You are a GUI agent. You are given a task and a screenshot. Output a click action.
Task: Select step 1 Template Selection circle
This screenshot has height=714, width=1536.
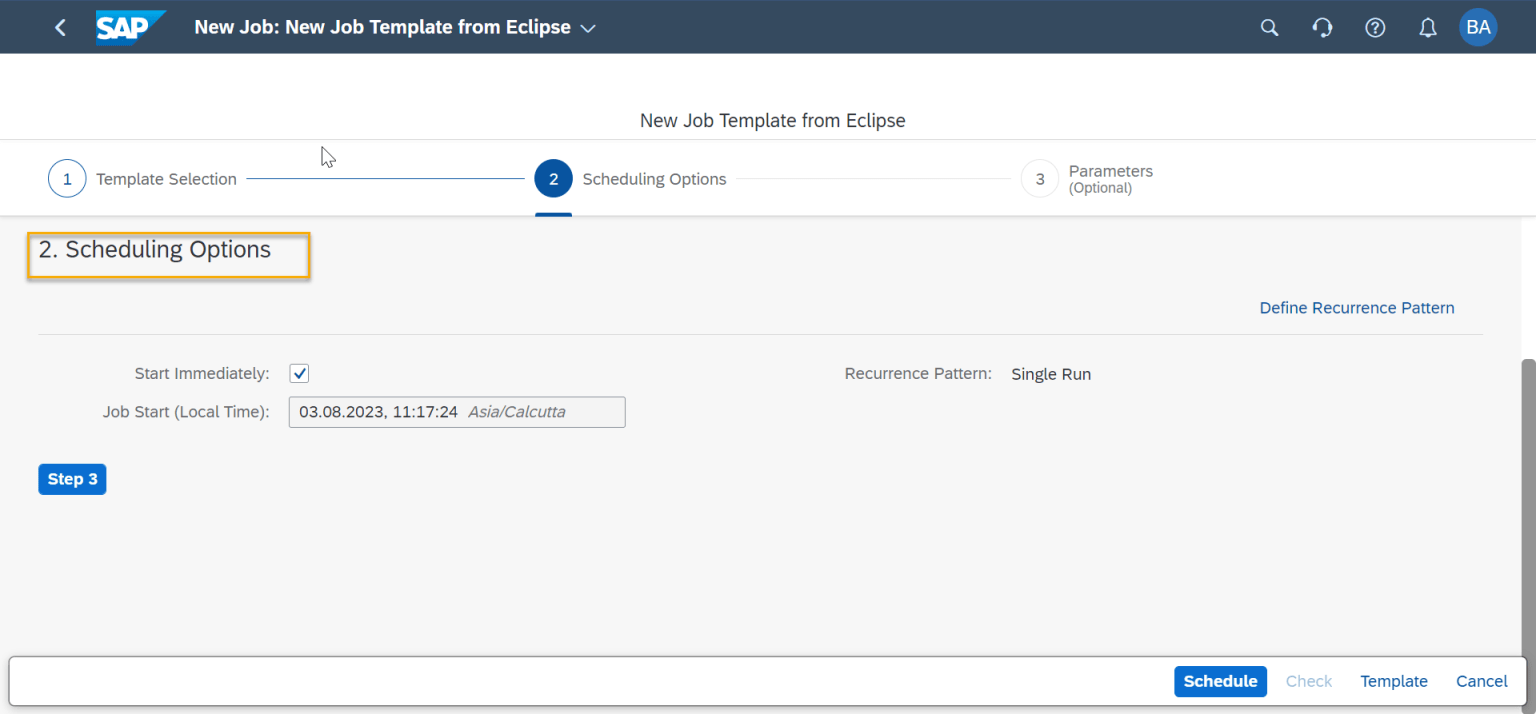(x=67, y=178)
